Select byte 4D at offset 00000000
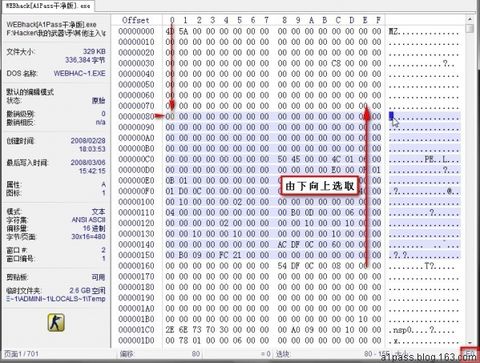 pos(170,31)
